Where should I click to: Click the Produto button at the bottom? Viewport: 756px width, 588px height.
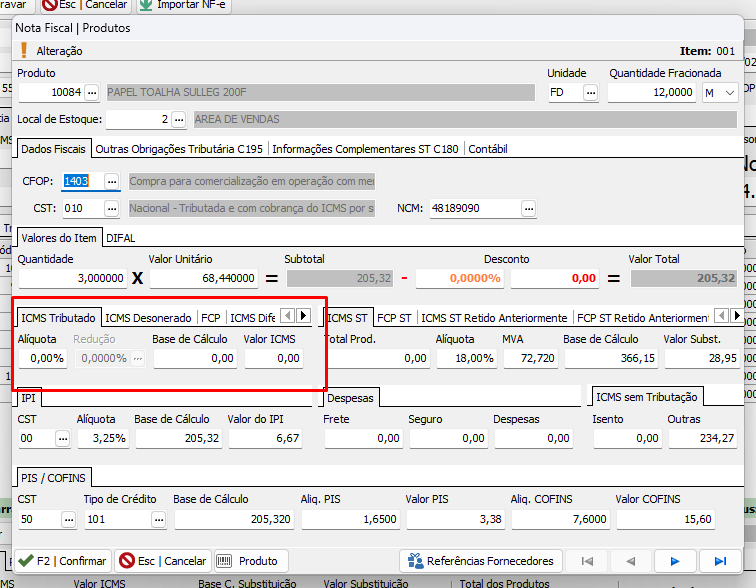click(x=249, y=561)
